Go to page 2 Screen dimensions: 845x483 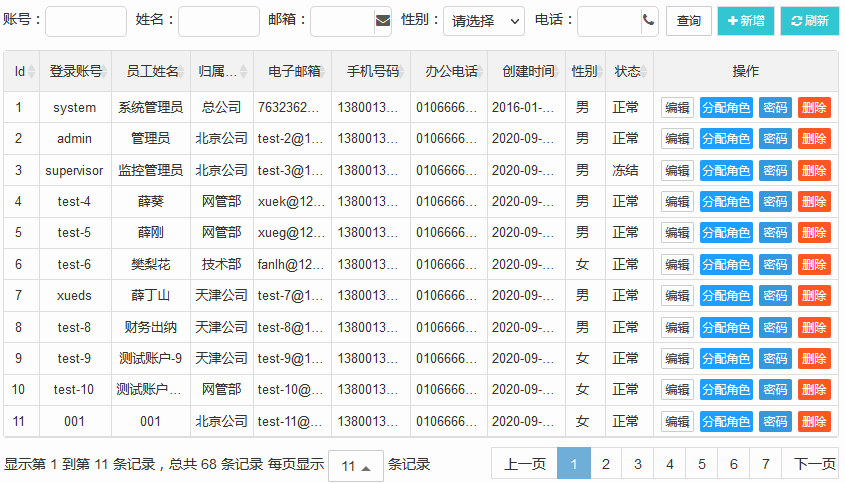click(x=606, y=464)
